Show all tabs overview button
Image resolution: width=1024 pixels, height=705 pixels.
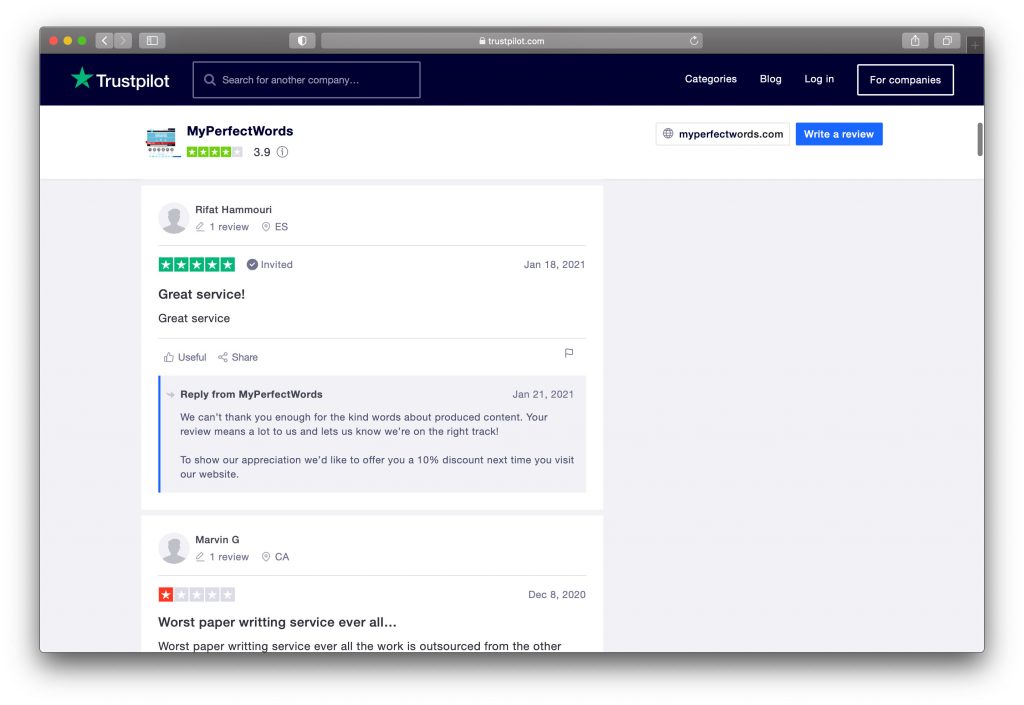pos(947,40)
